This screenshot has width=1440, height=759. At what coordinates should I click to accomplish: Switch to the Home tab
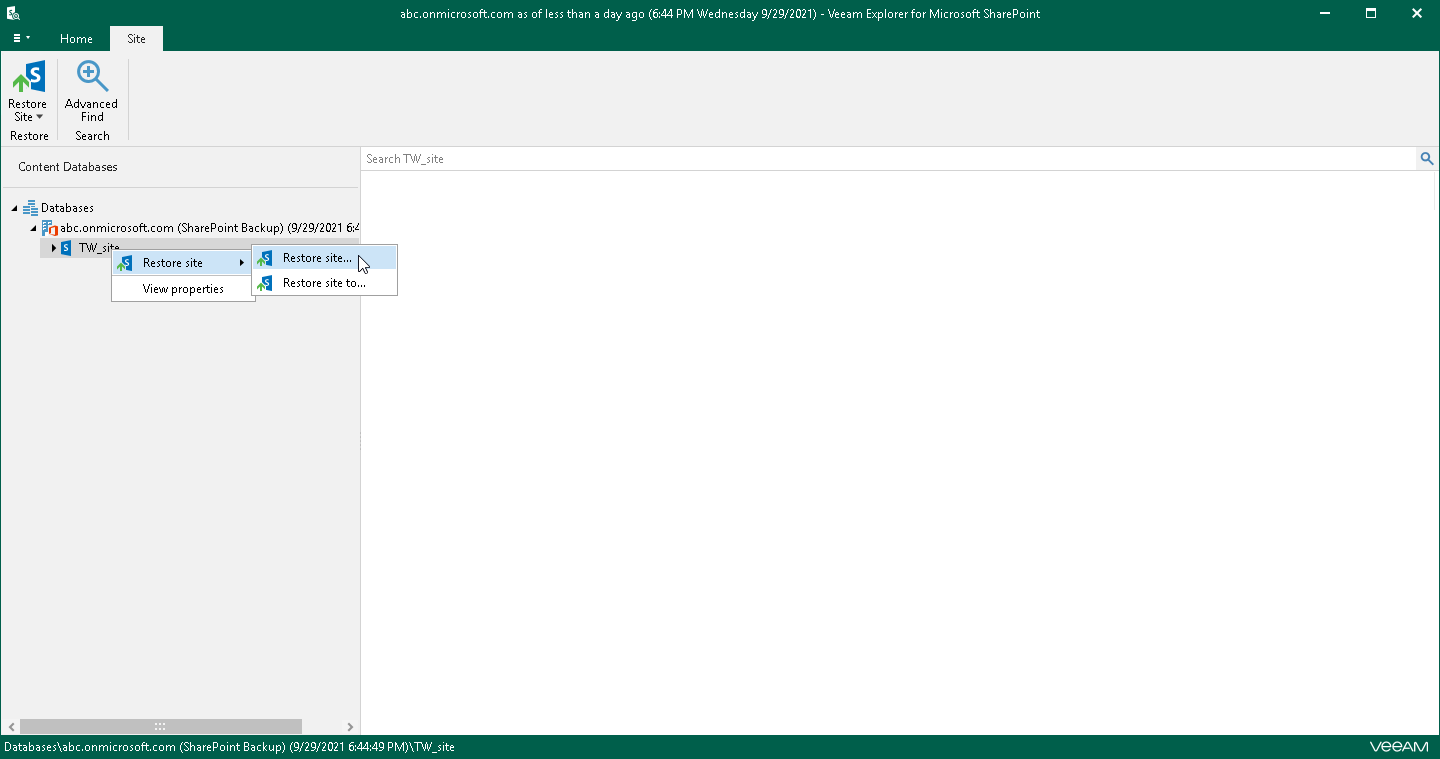[x=76, y=39]
